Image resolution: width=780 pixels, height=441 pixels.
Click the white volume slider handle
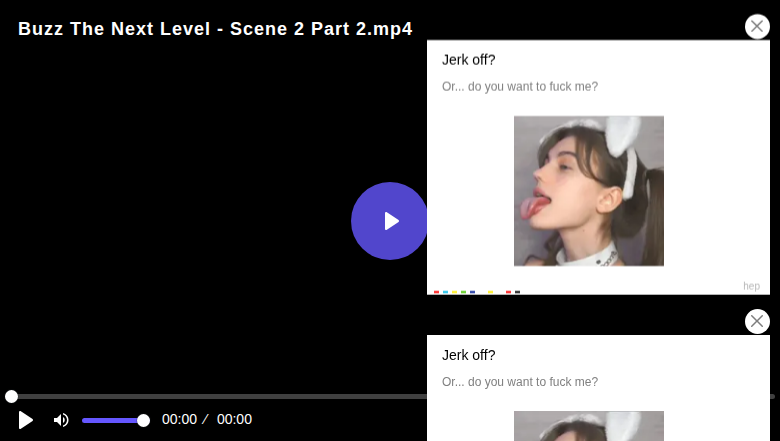click(x=143, y=420)
